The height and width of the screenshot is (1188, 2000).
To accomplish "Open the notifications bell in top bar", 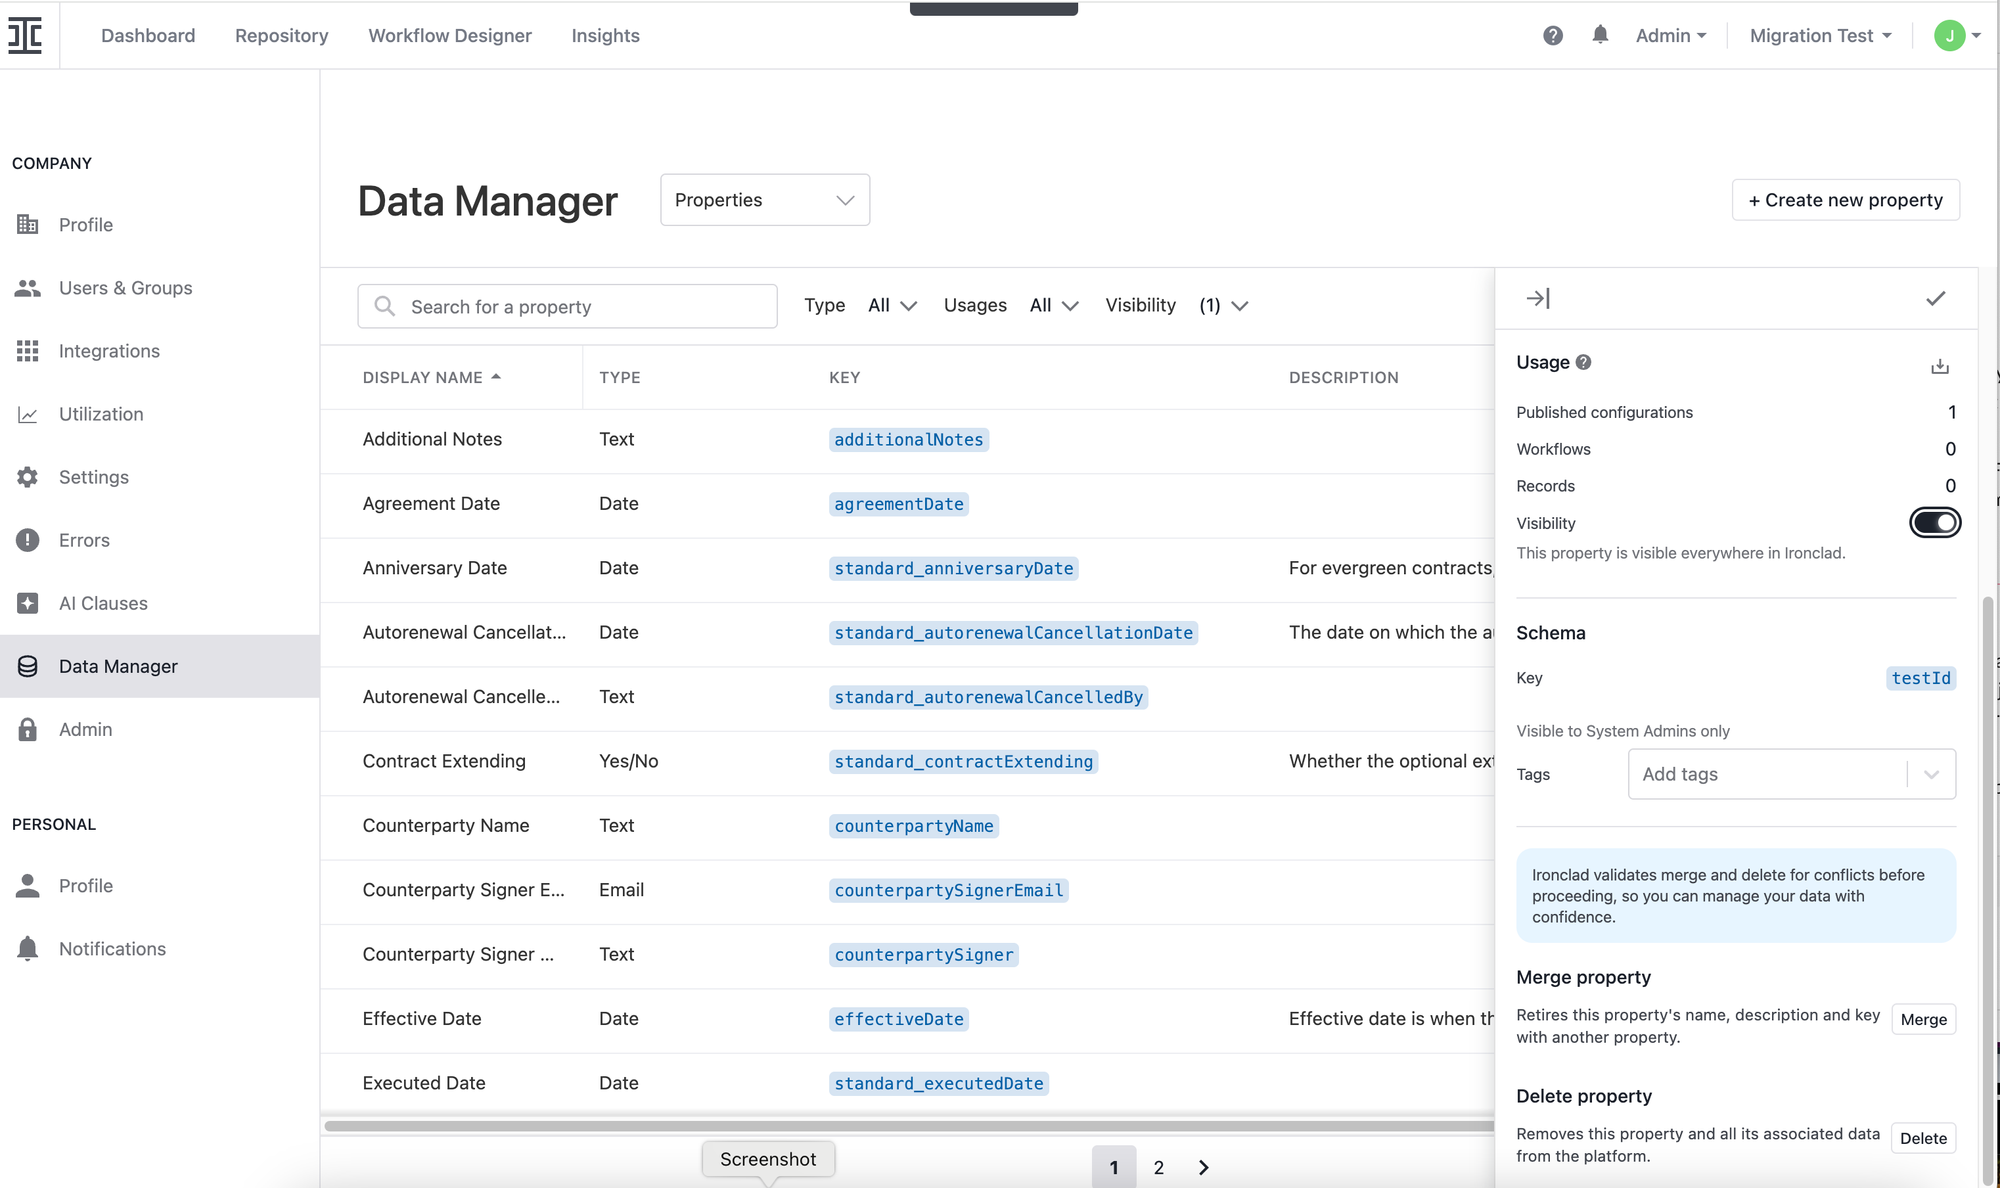I will click(1600, 35).
